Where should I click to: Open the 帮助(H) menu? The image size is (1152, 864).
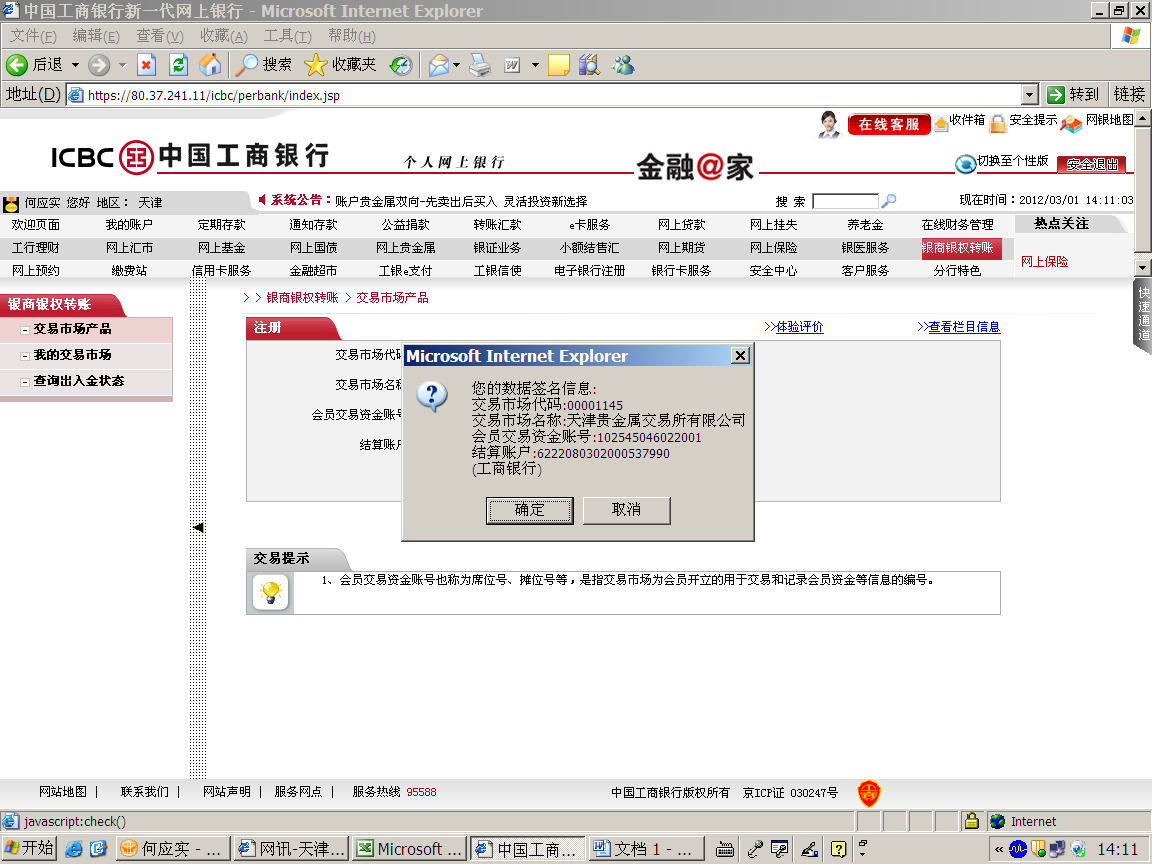click(x=352, y=36)
